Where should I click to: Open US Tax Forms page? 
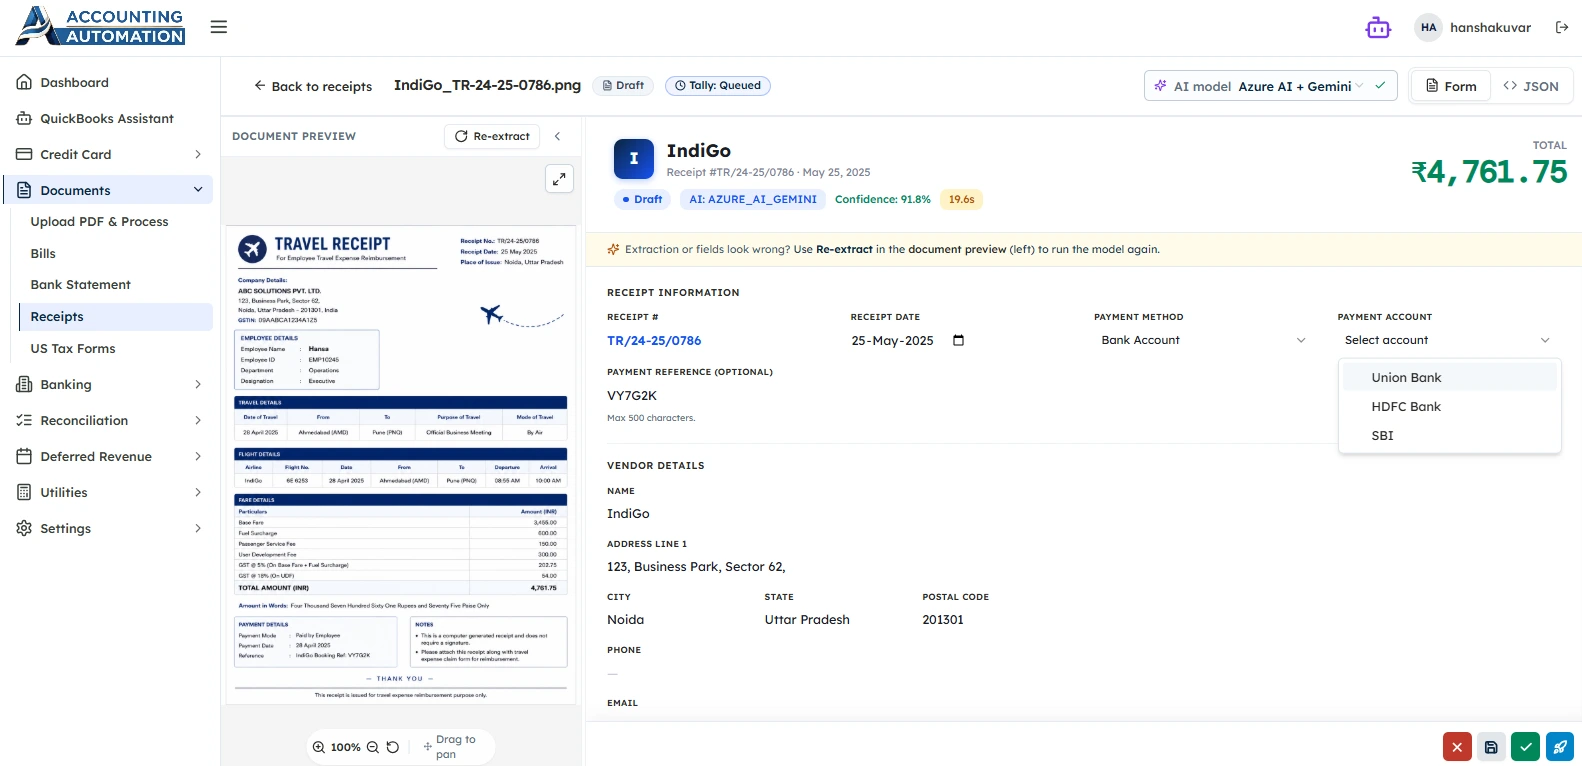pyautogui.click(x=116, y=348)
